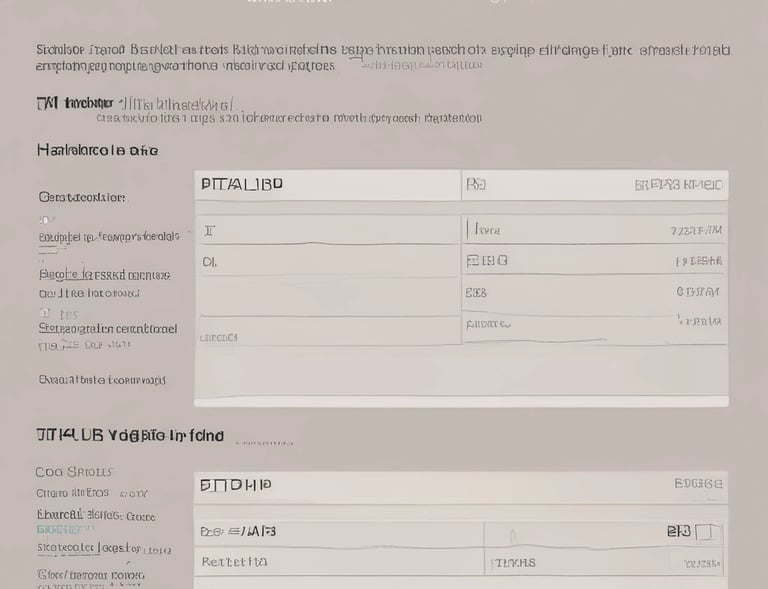Select the first row in top table's right column

(x=594, y=230)
